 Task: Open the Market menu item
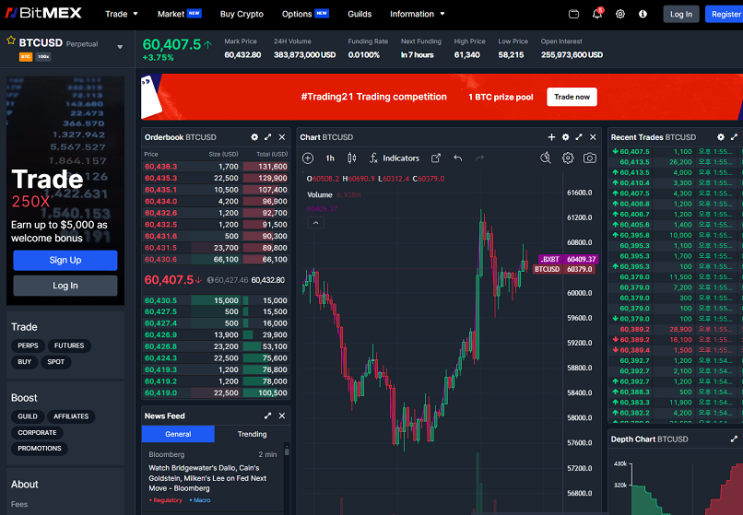coord(179,14)
